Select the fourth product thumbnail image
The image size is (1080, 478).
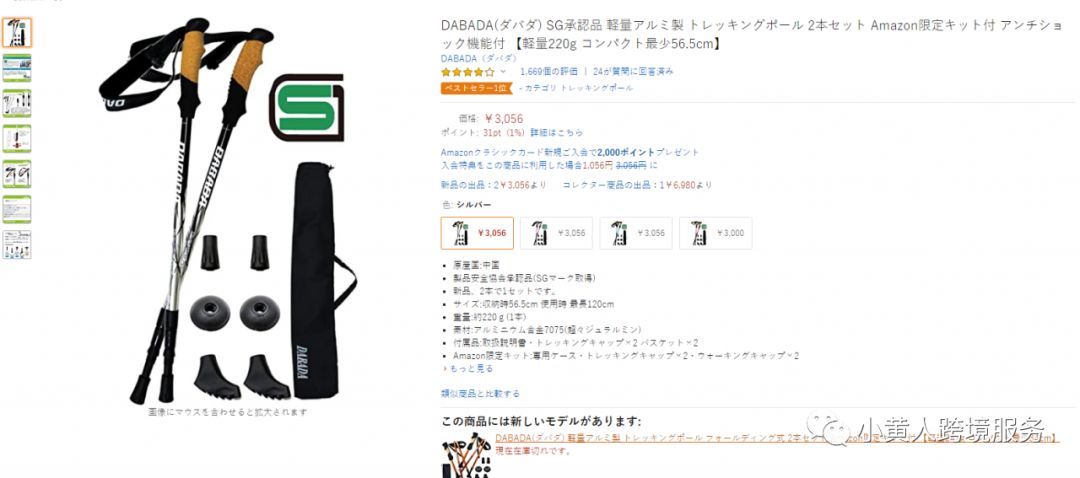click(17, 138)
